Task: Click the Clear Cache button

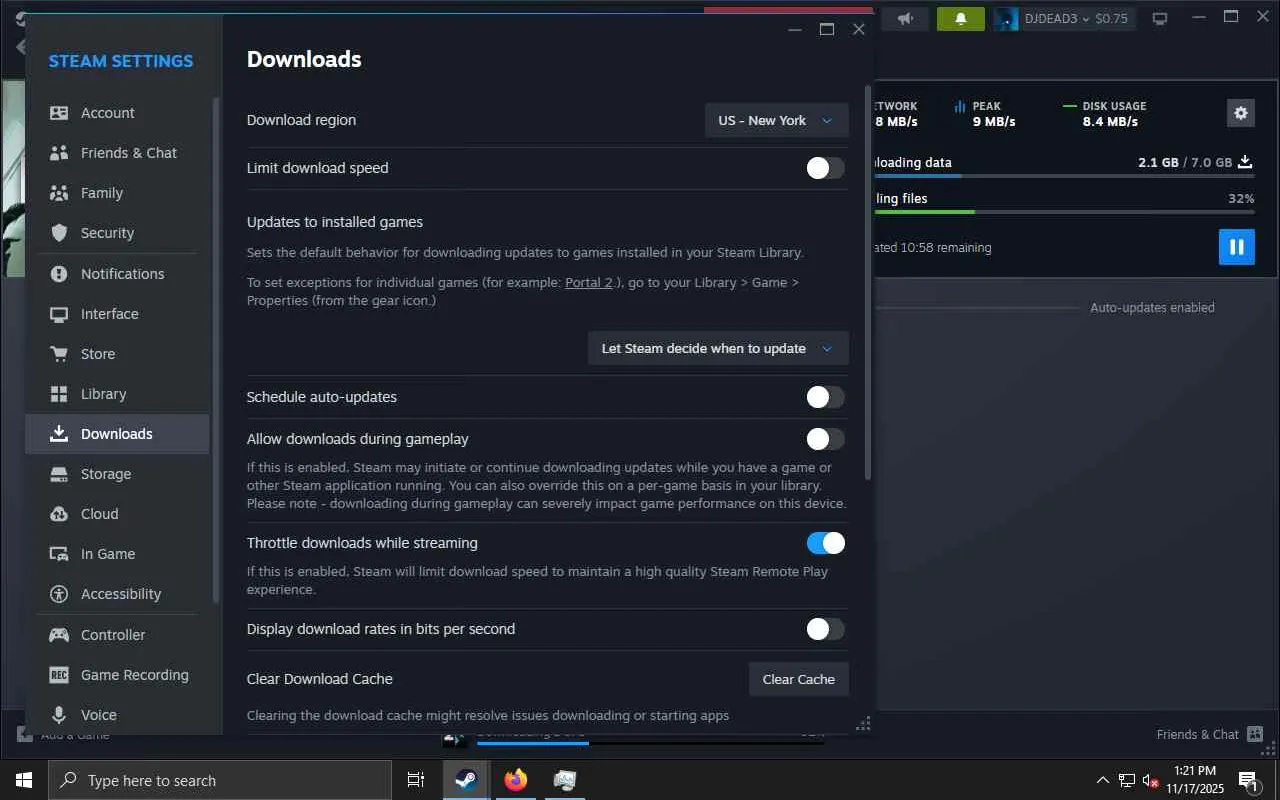Action: [x=799, y=679]
